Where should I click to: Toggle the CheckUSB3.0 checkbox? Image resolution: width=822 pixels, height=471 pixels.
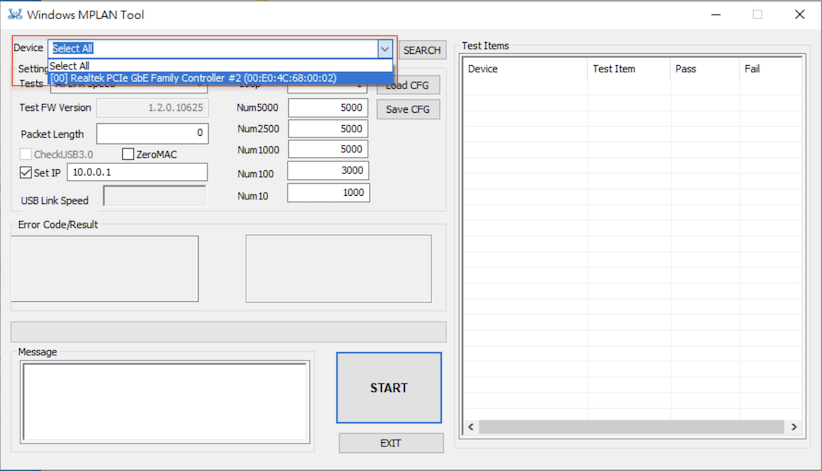coord(26,154)
